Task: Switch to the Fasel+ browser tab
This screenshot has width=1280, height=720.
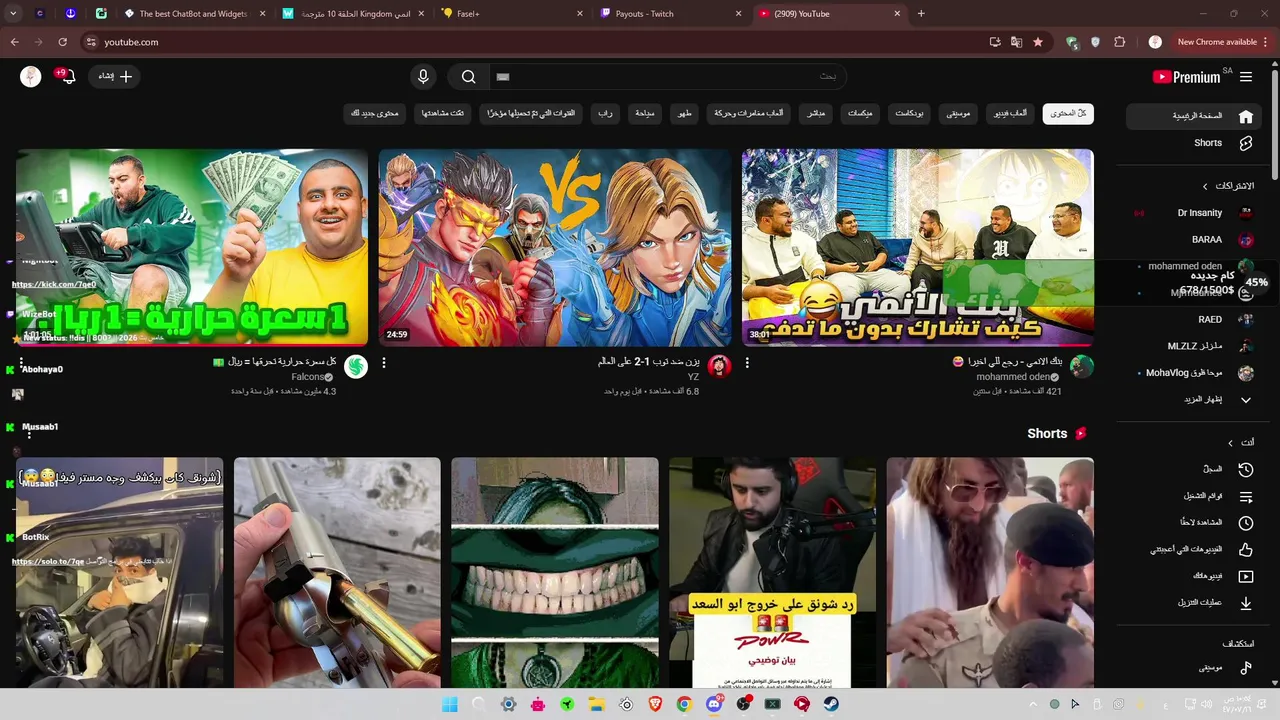Action: pyautogui.click(x=512, y=14)
